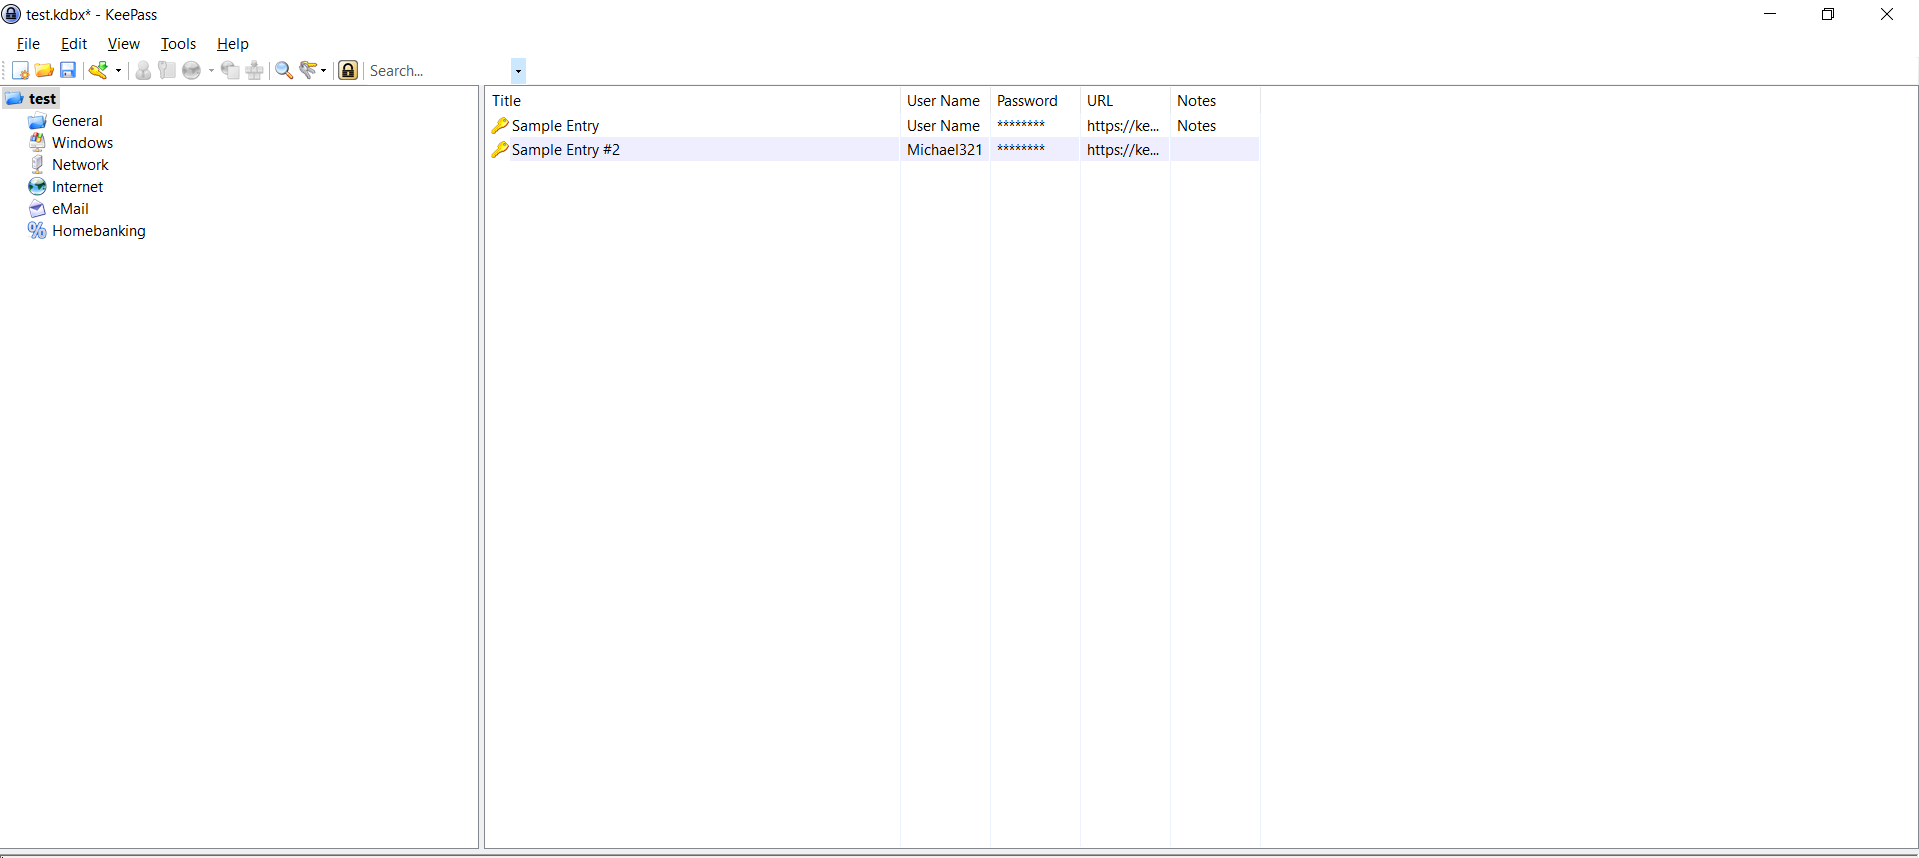The width and height of the screenshot is (1919, 858).
Task: Open the File menu
Action: 28,44
